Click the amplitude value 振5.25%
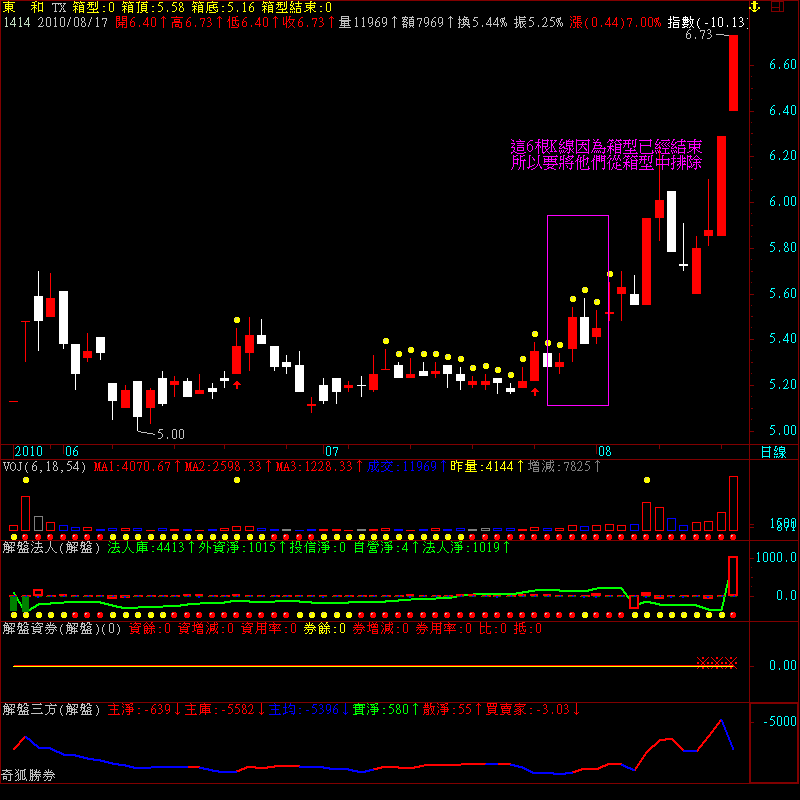The width and height of the screenshot is (800, 800). pos(539,22)
